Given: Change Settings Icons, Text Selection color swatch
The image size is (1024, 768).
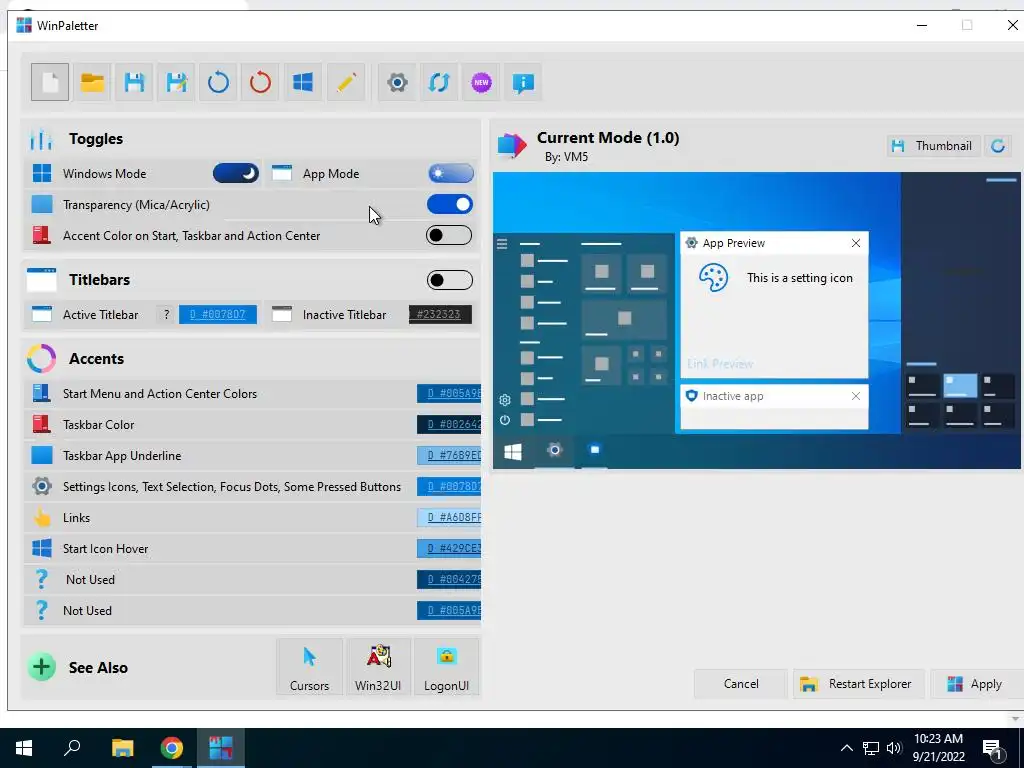Looking at the screenshot, I should tap(449, 487).
